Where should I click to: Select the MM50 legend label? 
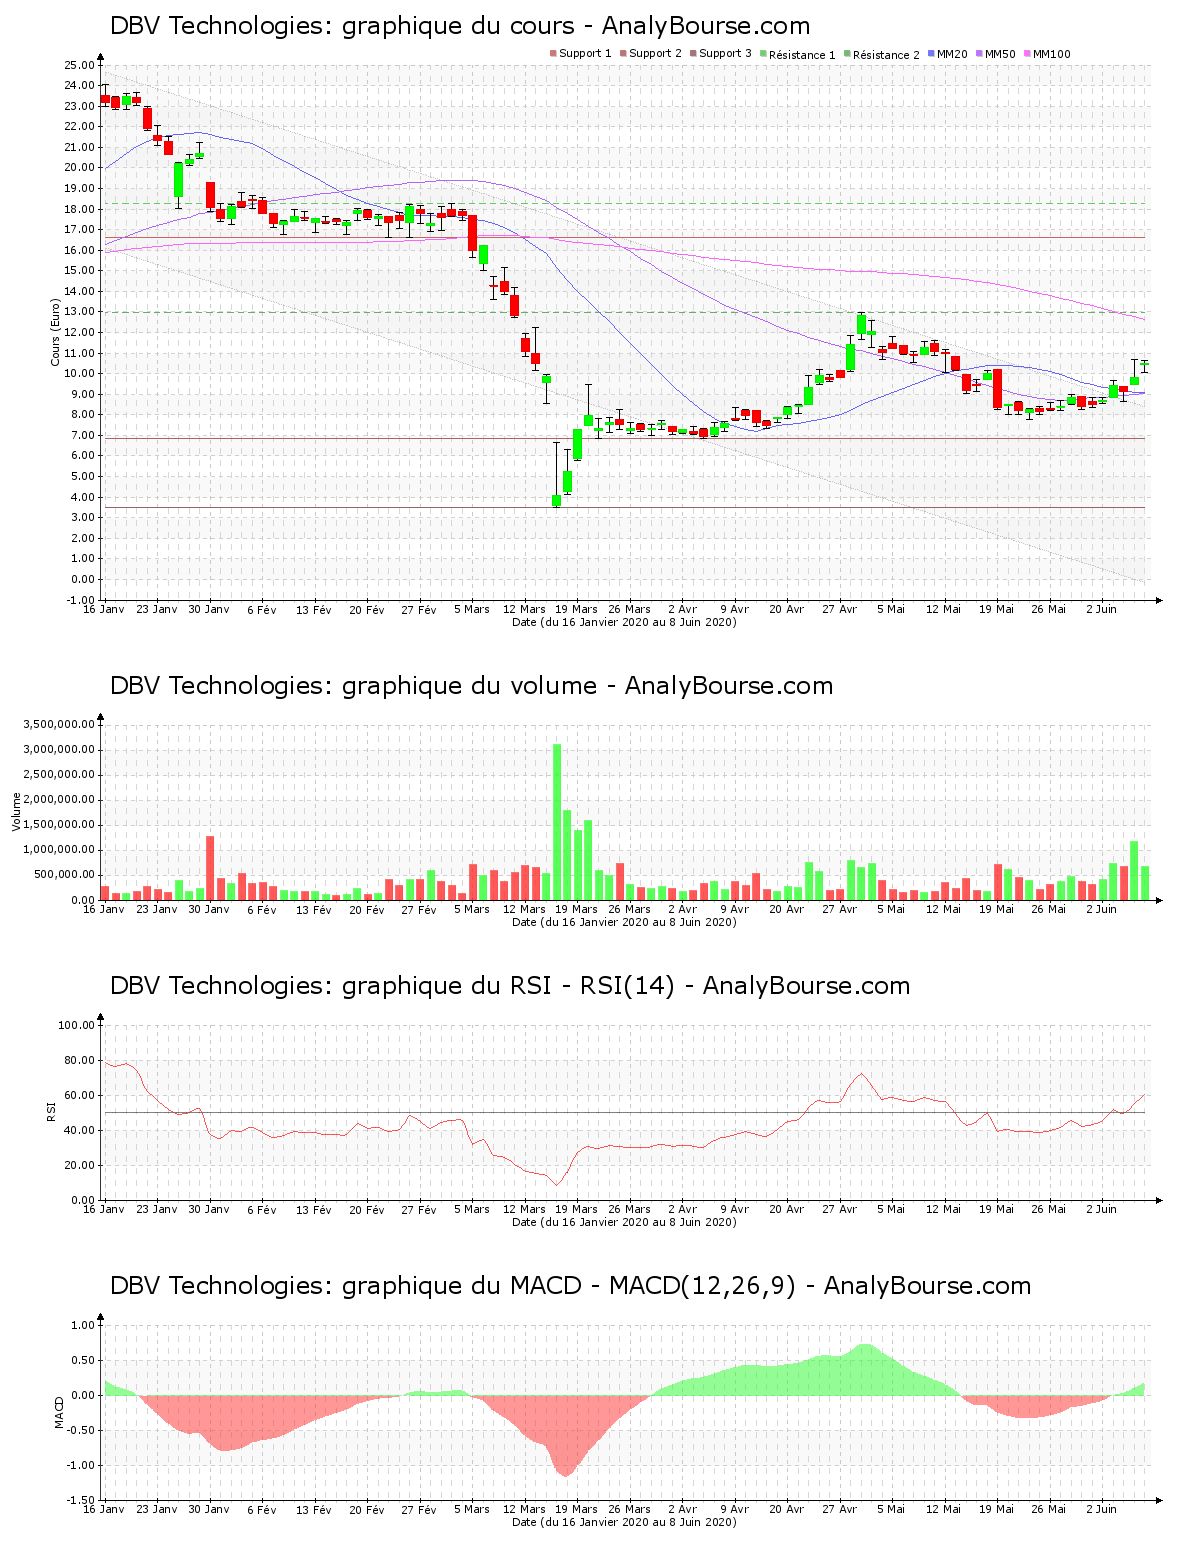tap(1000, 54)
